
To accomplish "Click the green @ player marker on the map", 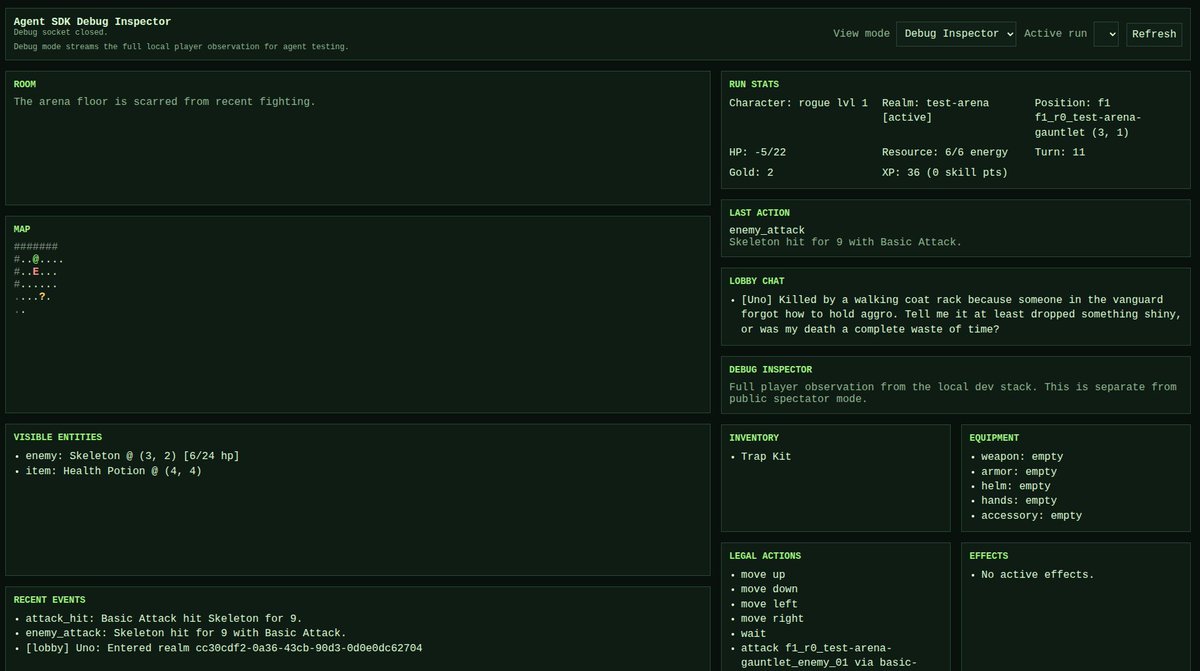I will 36,259.
